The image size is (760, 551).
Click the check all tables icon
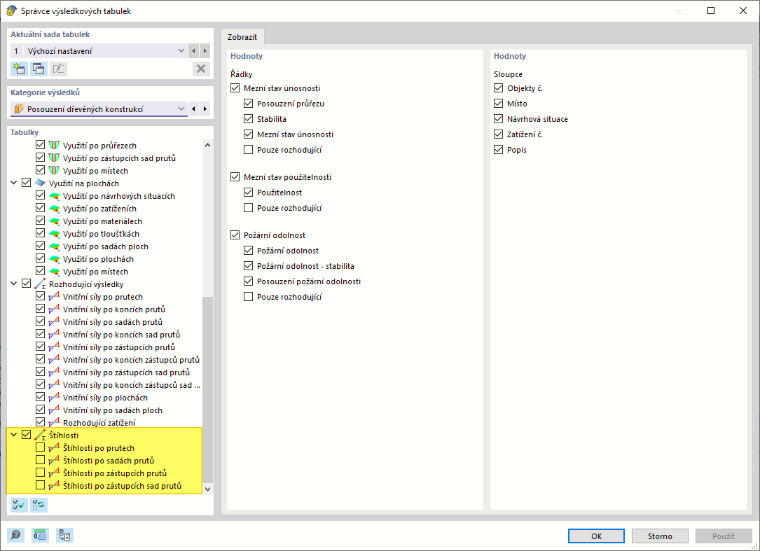click(19, 505)
